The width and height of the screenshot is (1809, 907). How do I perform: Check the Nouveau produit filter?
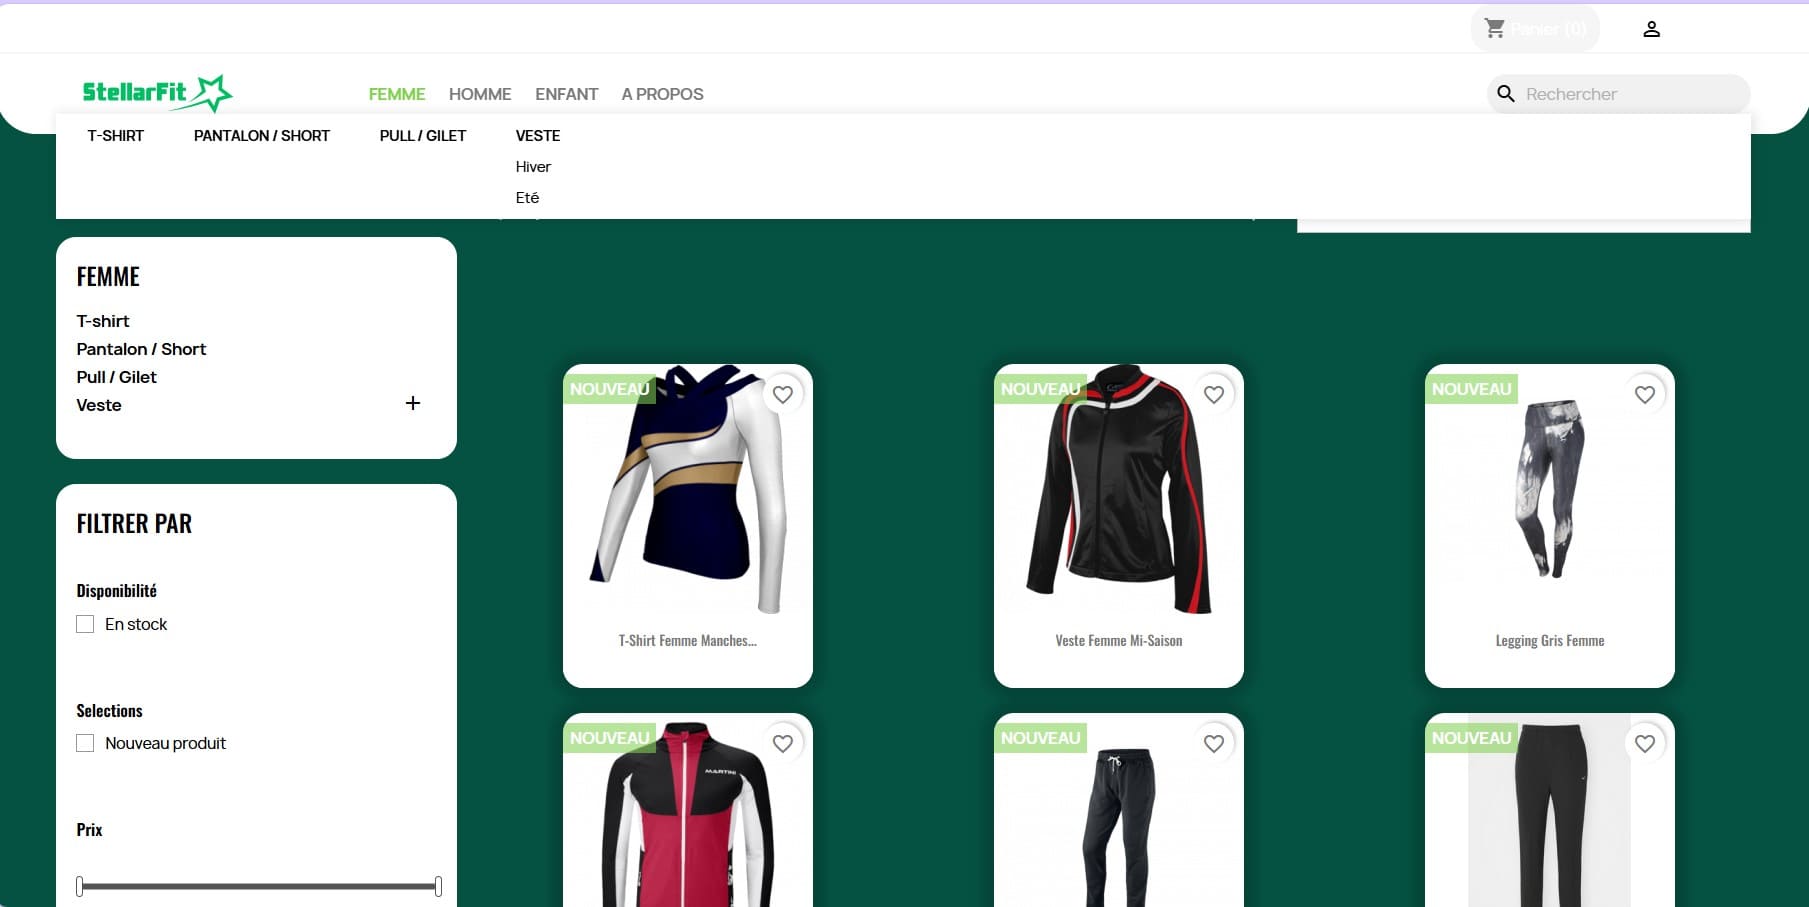coord(85,743)
